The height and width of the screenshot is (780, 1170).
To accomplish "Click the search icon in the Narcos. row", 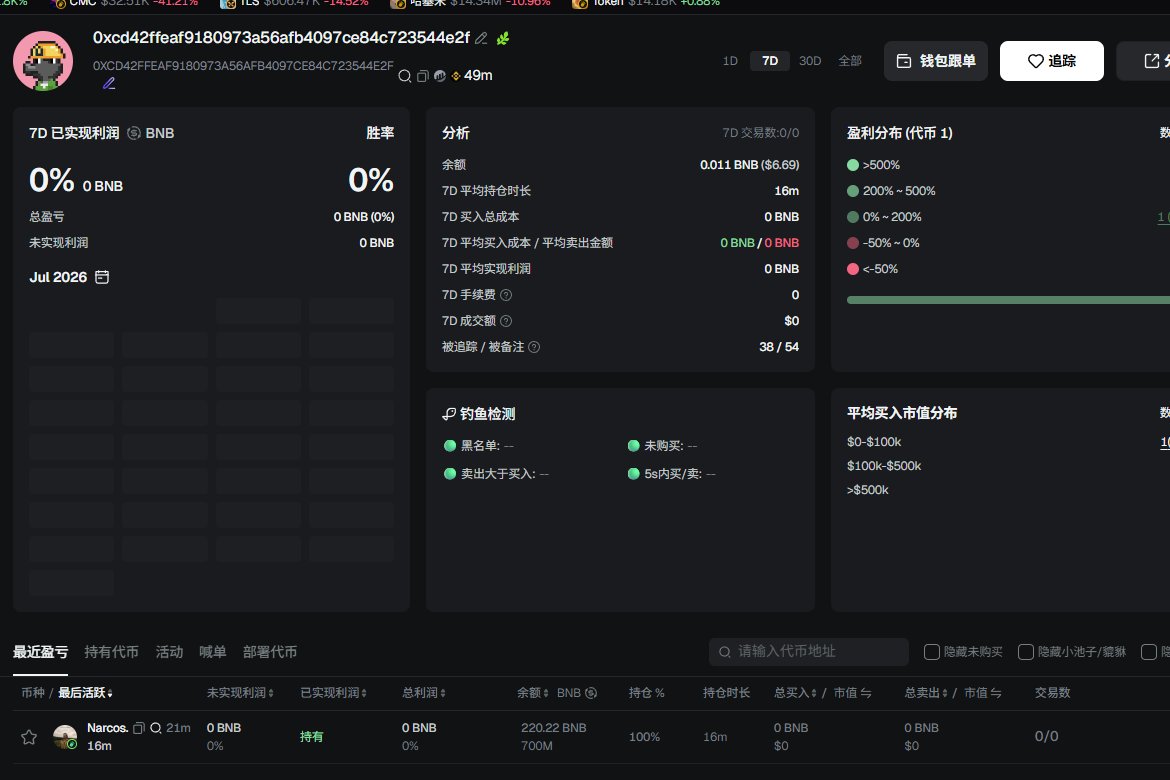I will (x=156, y=728).
